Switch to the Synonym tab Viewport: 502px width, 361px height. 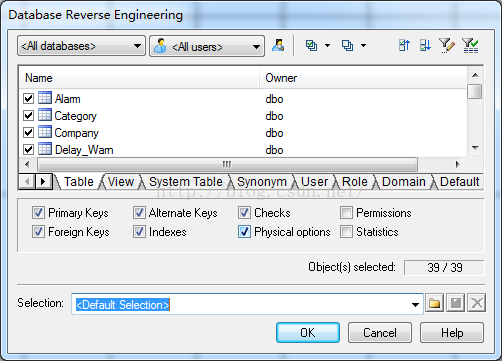click(x=262, y=182)
